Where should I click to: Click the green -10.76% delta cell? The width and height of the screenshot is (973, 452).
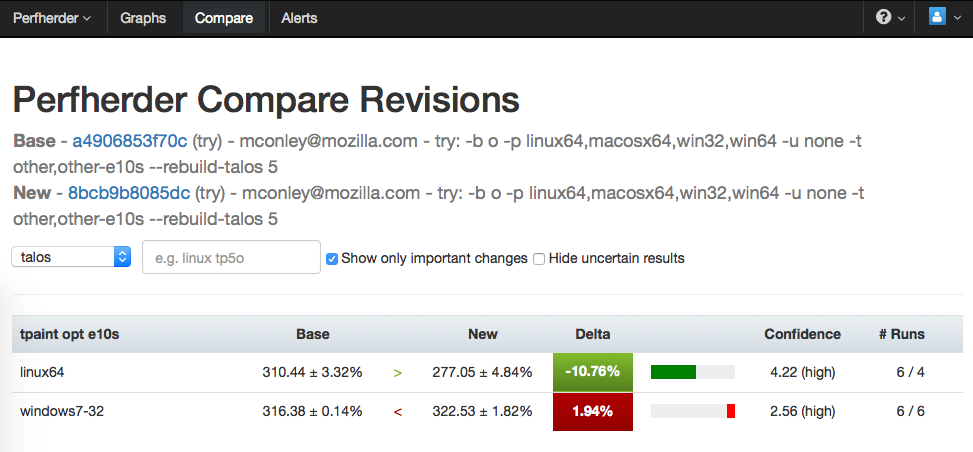tap(592, 372)
